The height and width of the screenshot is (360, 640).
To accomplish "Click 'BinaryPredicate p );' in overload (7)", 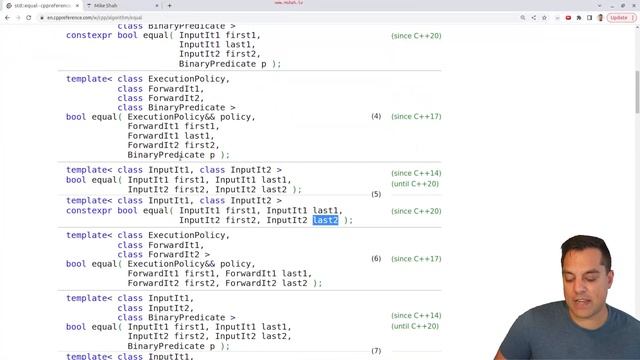I will point(178,346).
